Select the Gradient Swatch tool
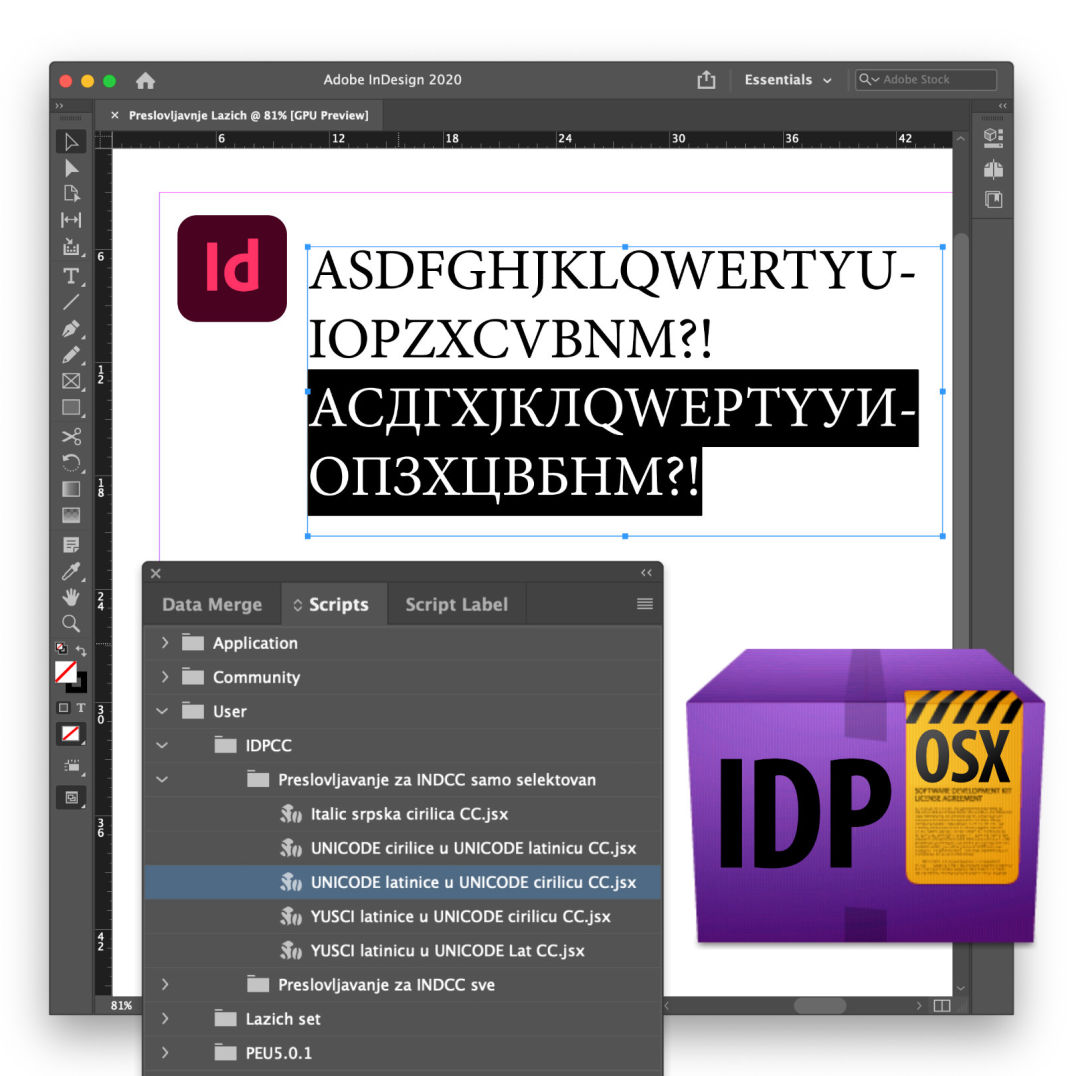 coord(71,489)
